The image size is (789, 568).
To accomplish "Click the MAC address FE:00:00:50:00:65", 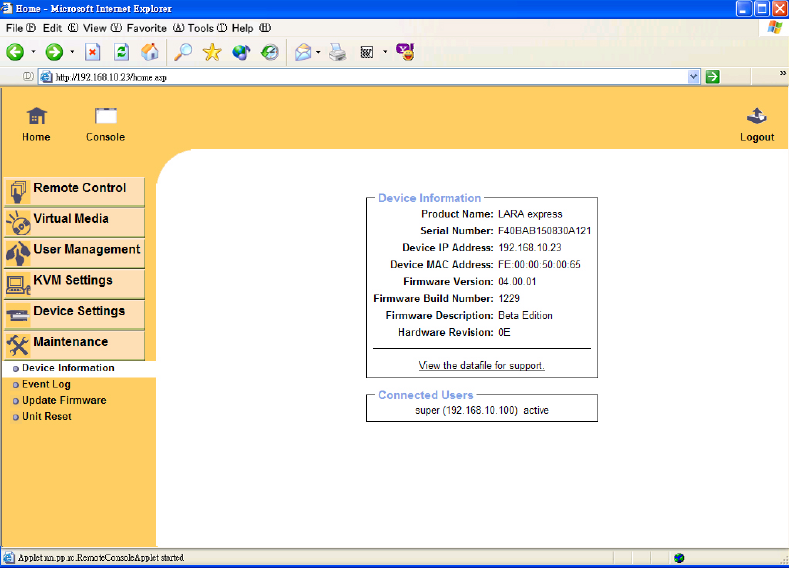I will click(x=539, y=265).
